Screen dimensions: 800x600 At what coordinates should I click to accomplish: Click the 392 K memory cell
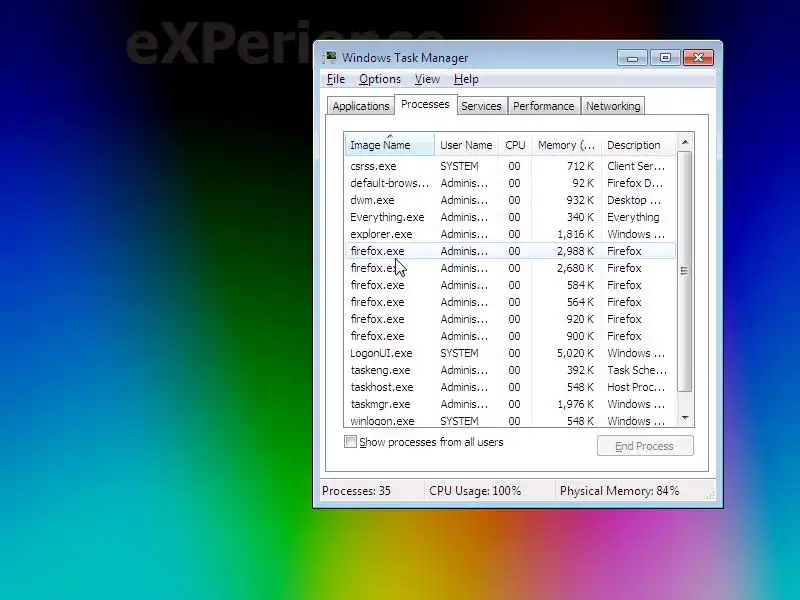pos(580,370)
